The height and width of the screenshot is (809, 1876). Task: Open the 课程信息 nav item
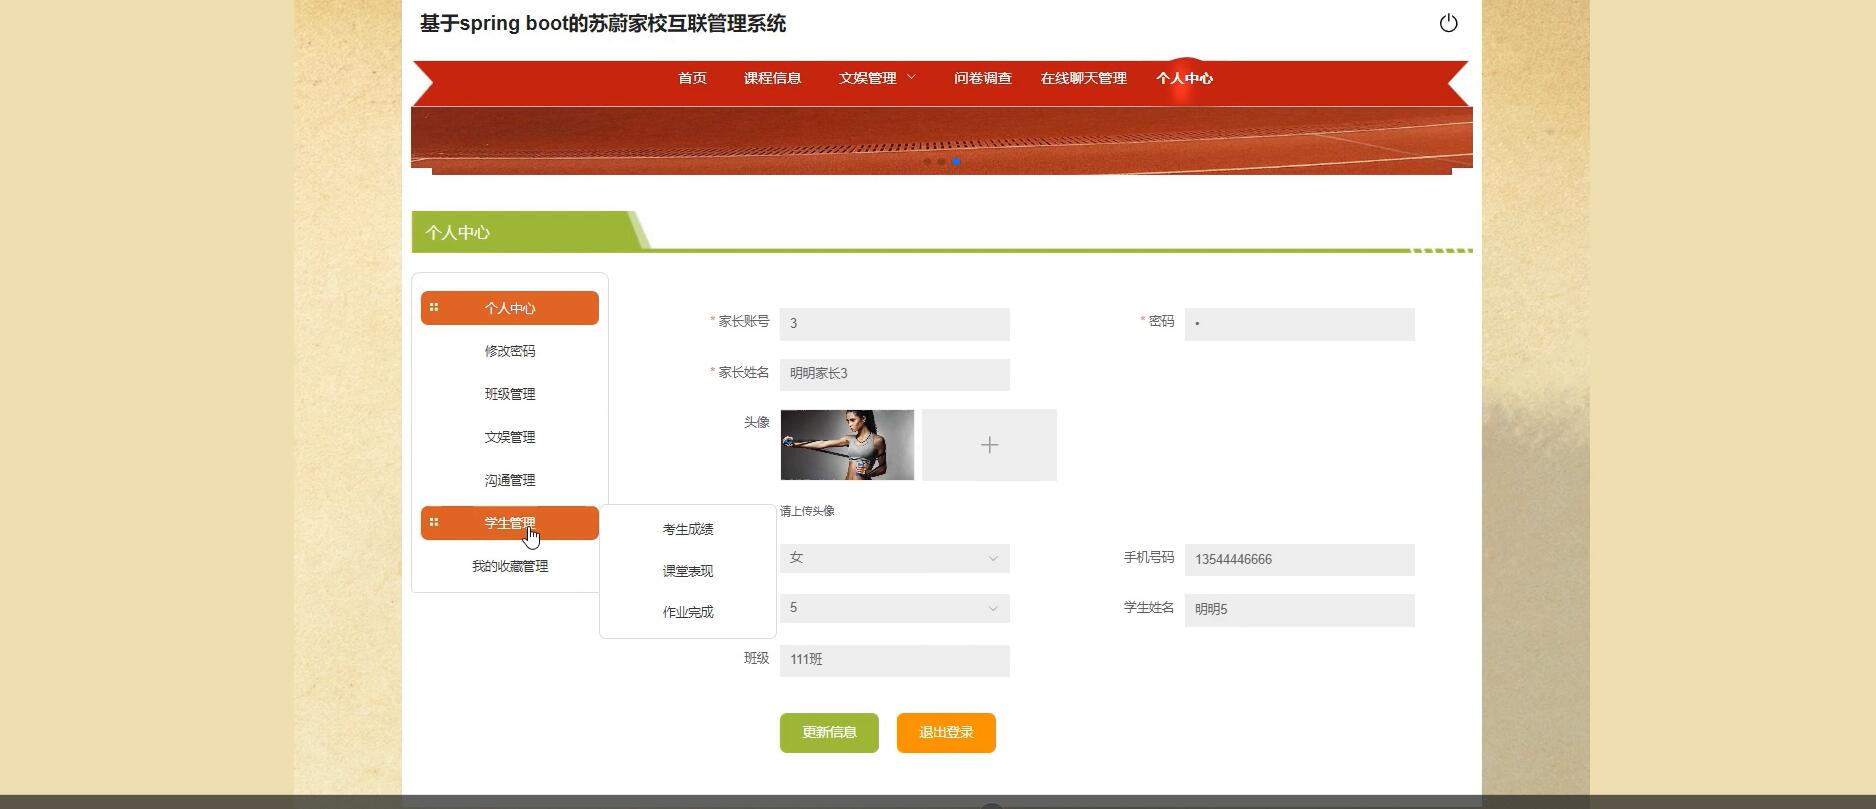(x=772, y=78)
